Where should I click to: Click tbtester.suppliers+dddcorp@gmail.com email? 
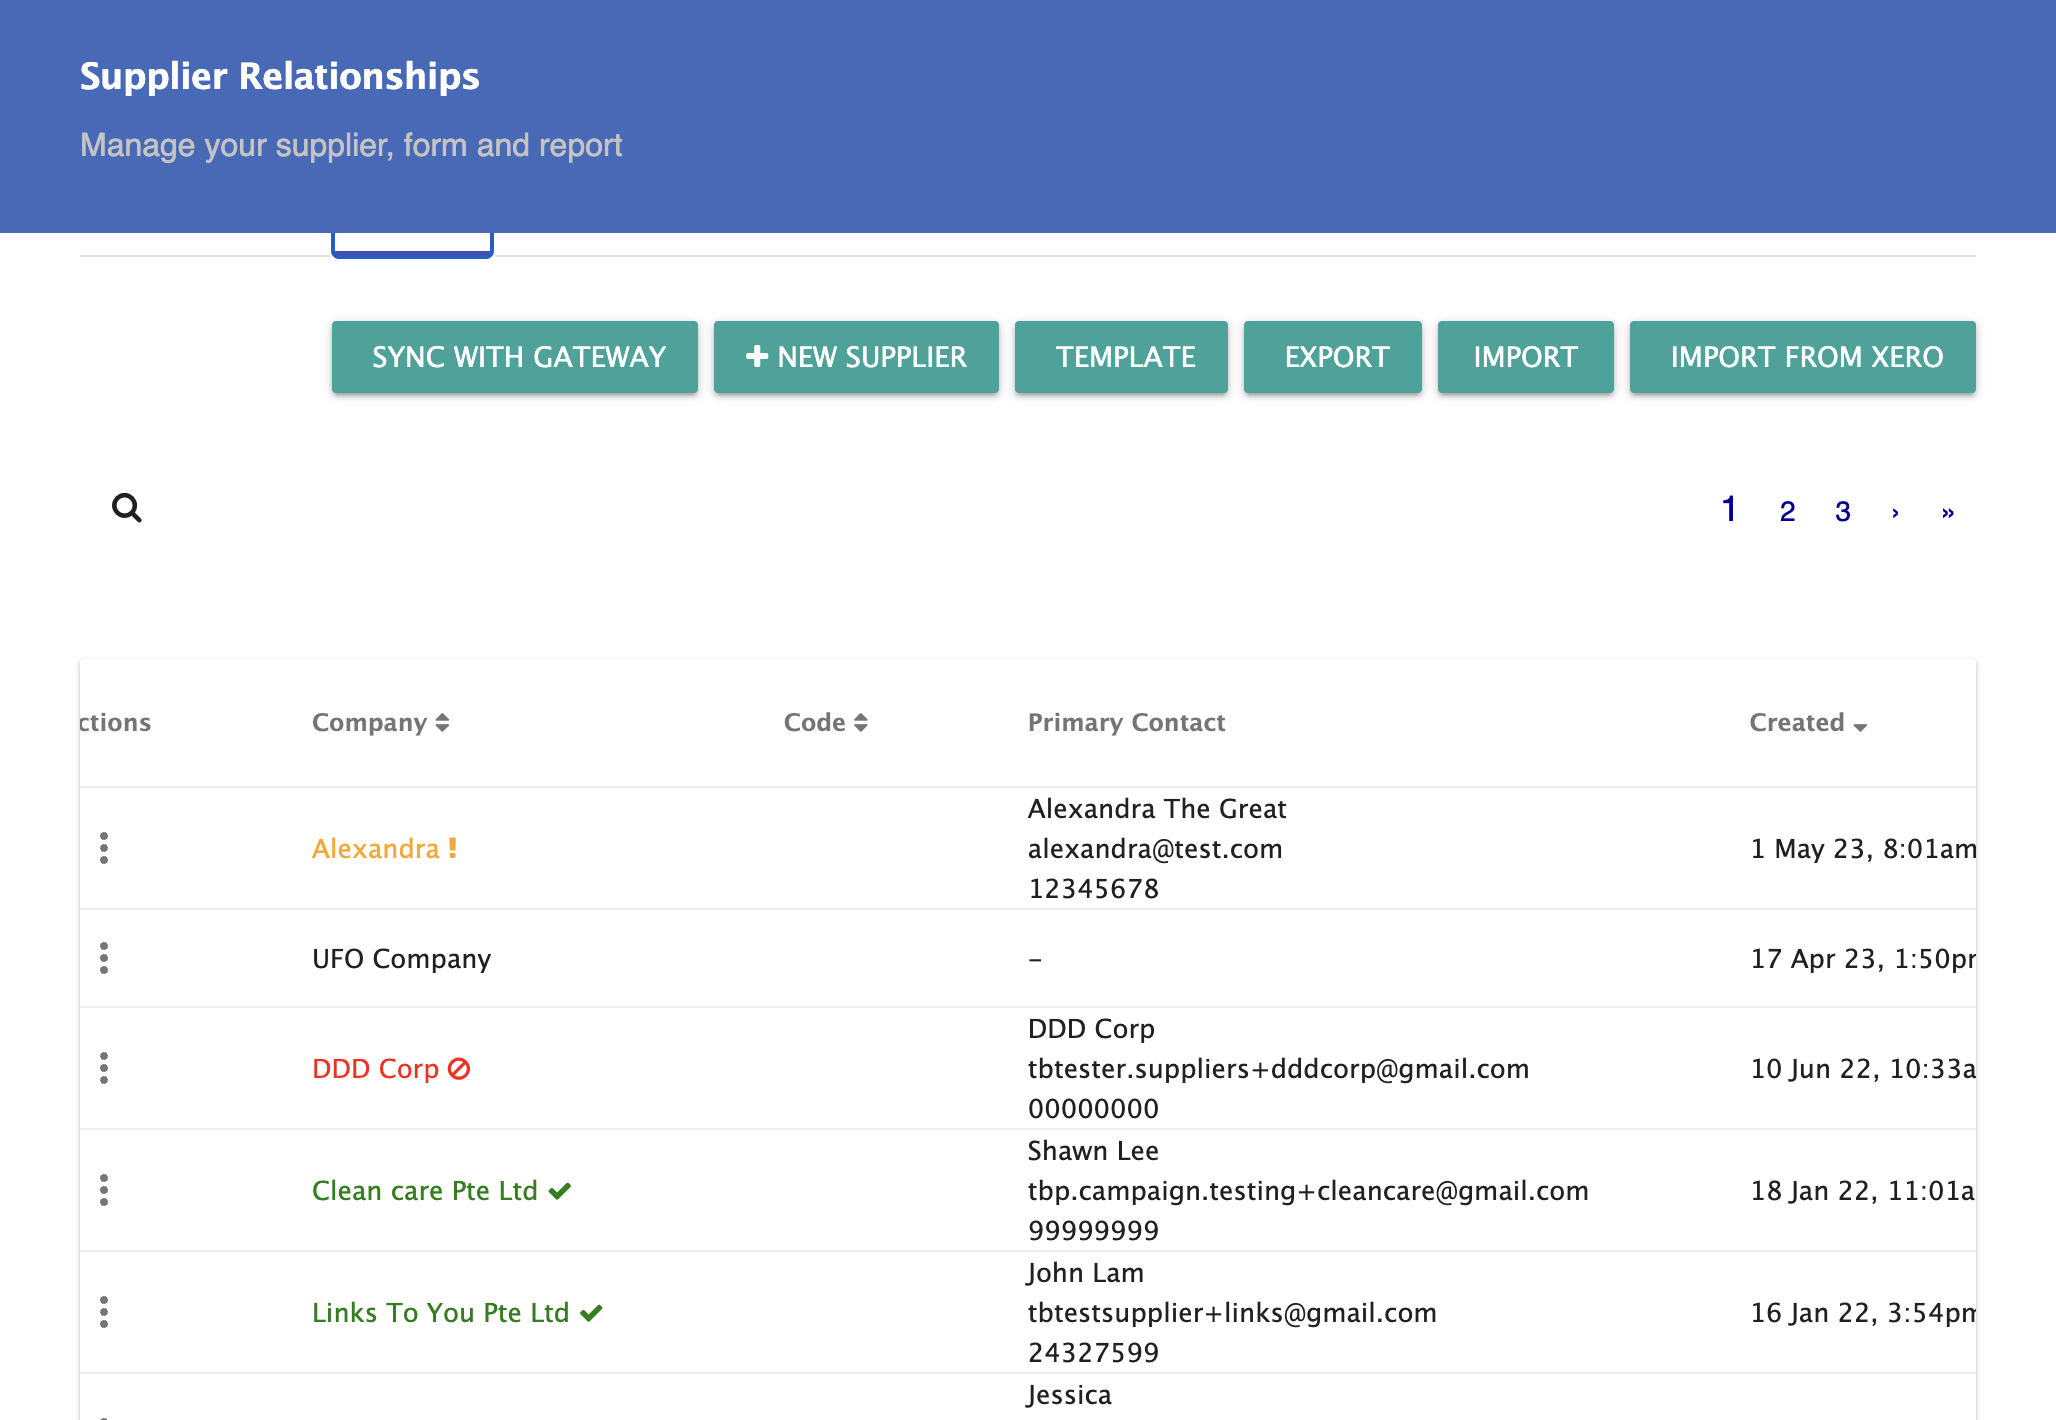click(x=1279, y=1069)
